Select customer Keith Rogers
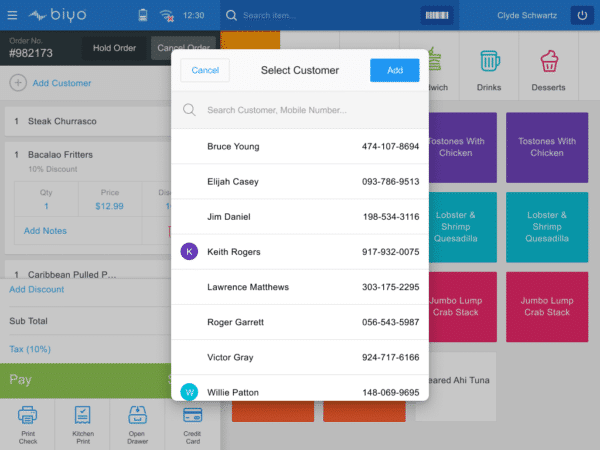 coord(300,252)
